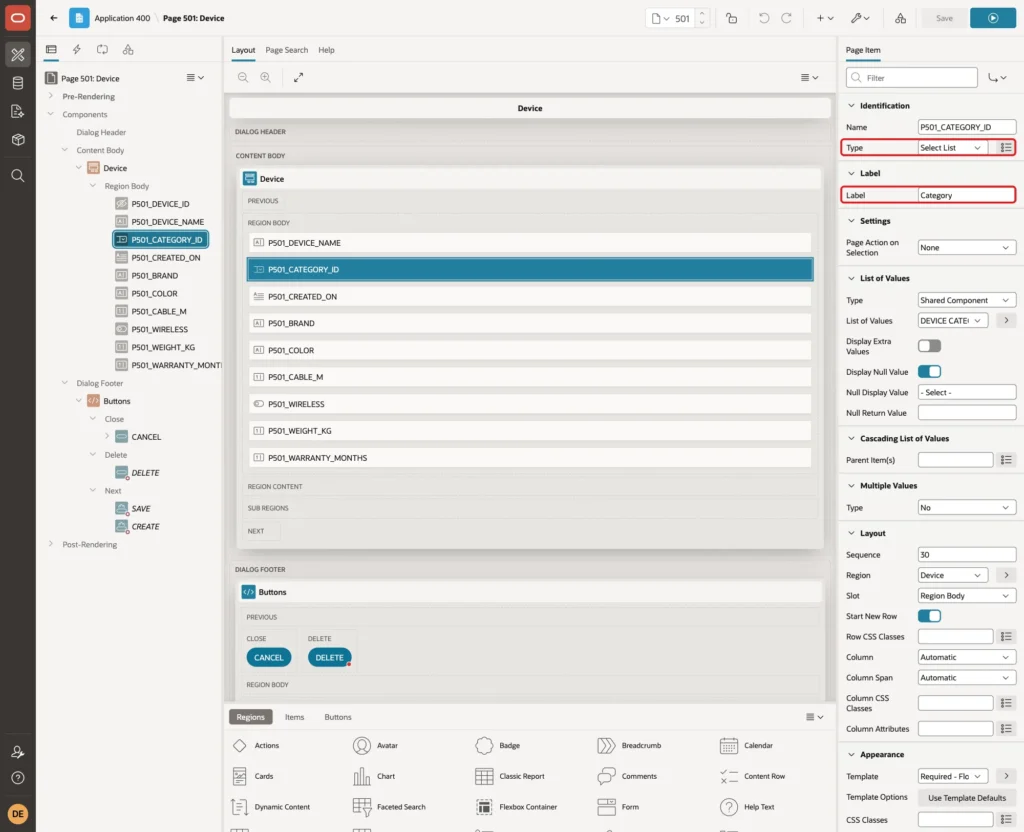The width and height of the screenshot is (1024, 832).
Task: Run the page with play button
Action: (x=993, y=18)
